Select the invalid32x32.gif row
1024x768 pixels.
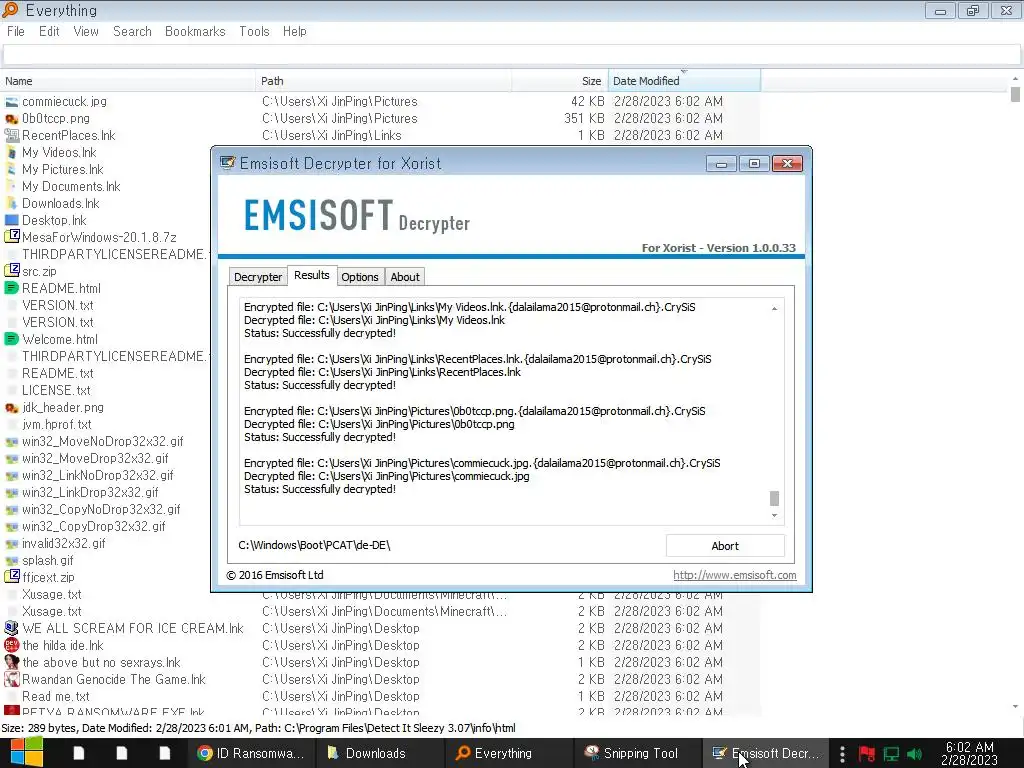(104, 543)
